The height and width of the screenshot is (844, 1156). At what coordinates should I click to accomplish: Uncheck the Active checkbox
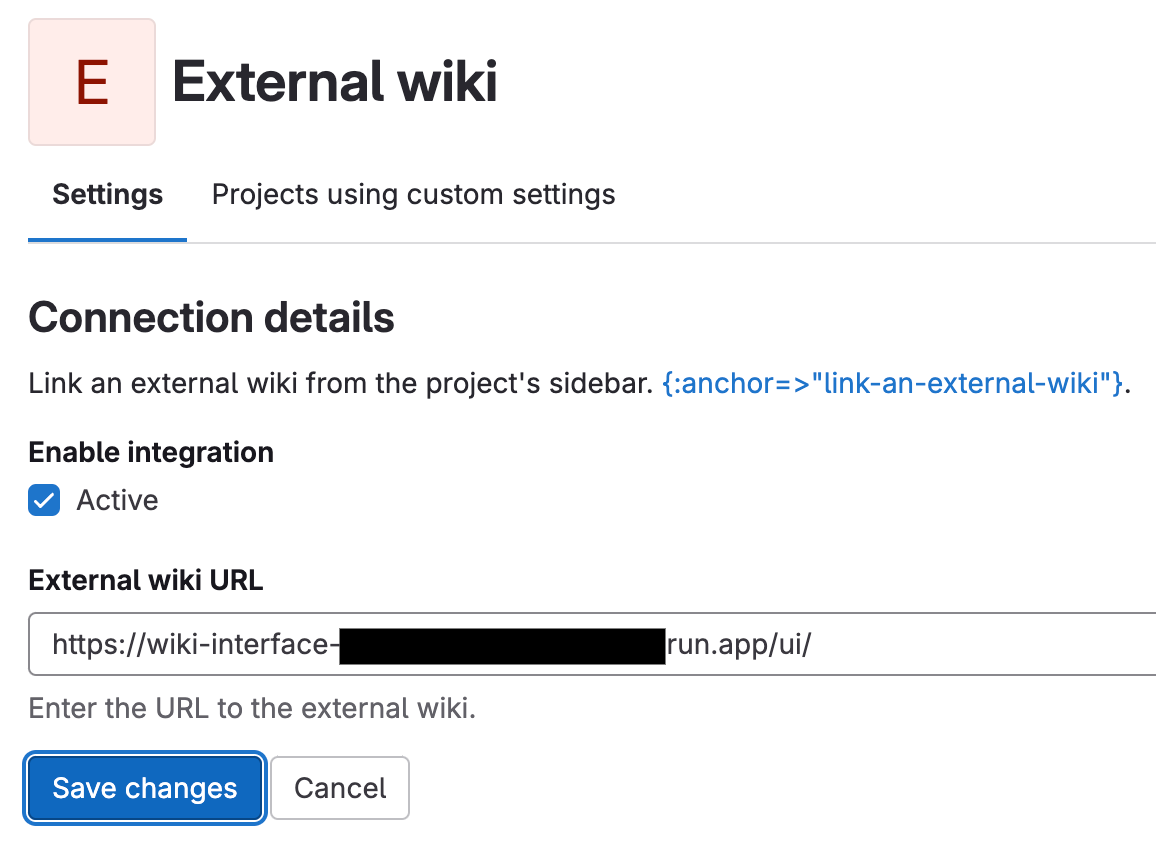coord(44,501)
